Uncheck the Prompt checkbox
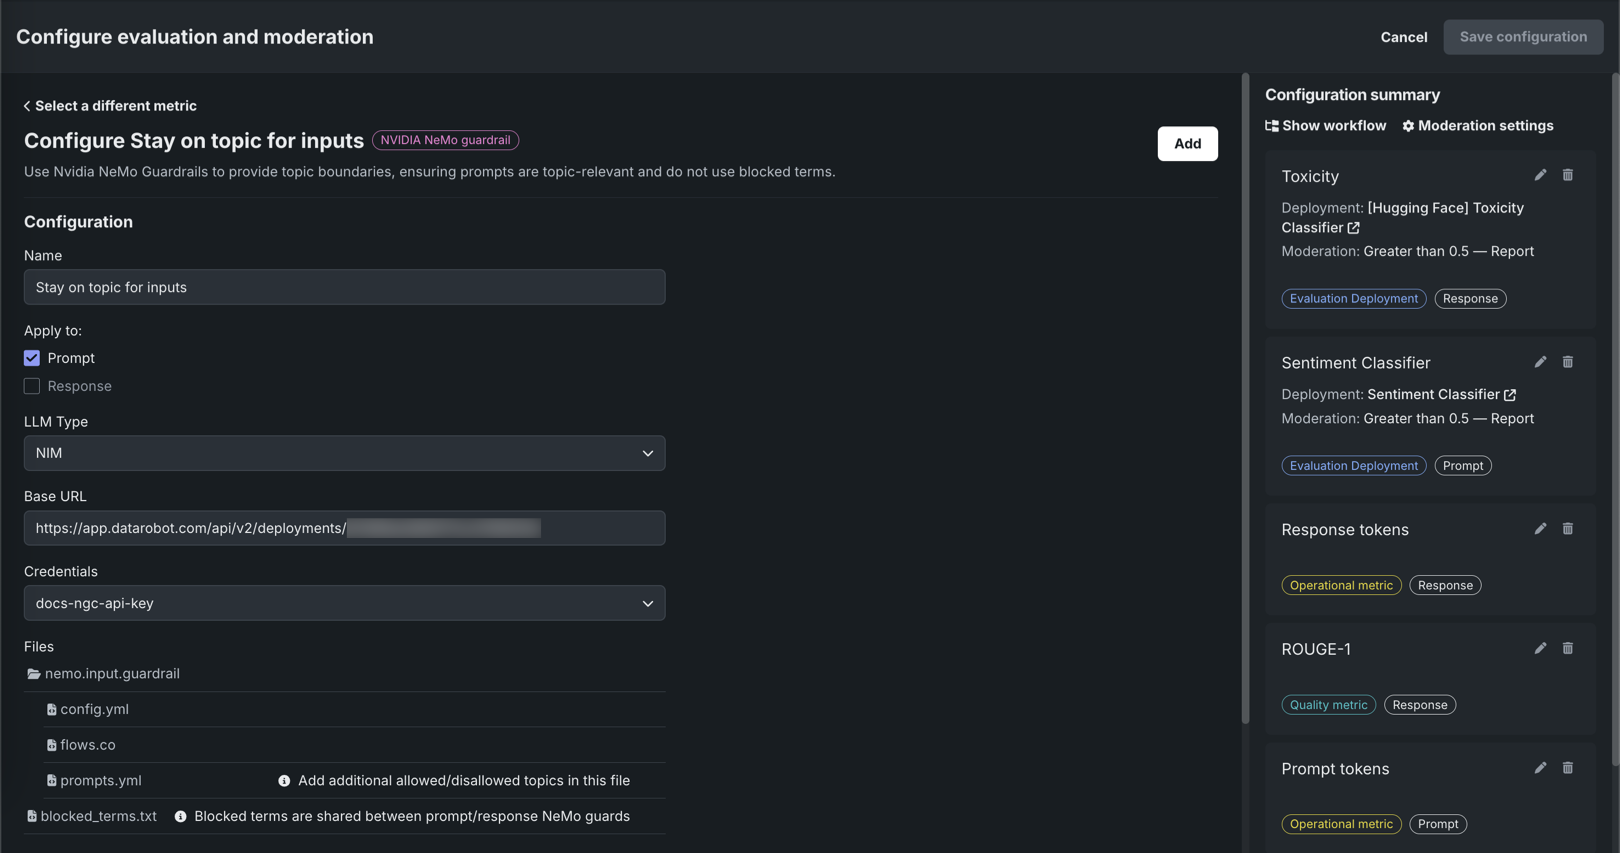The height and width of the screenshot is (853, 1620). coord(32,358)
